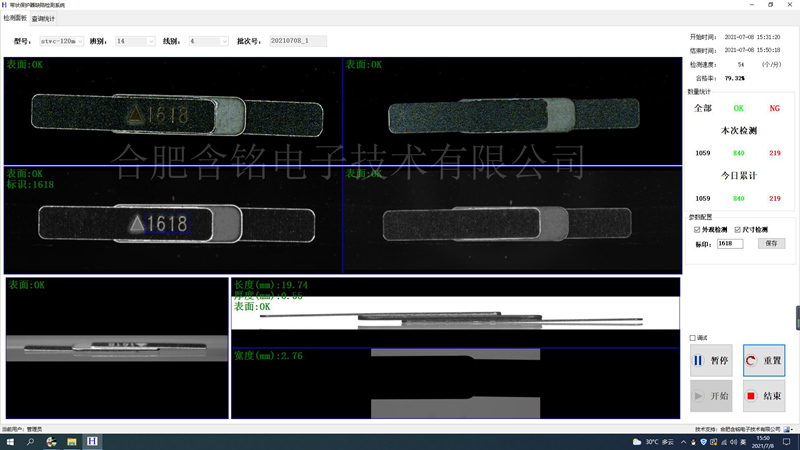Click the volume speaker tray icon

pyautogui.click(x=733, y=442)
